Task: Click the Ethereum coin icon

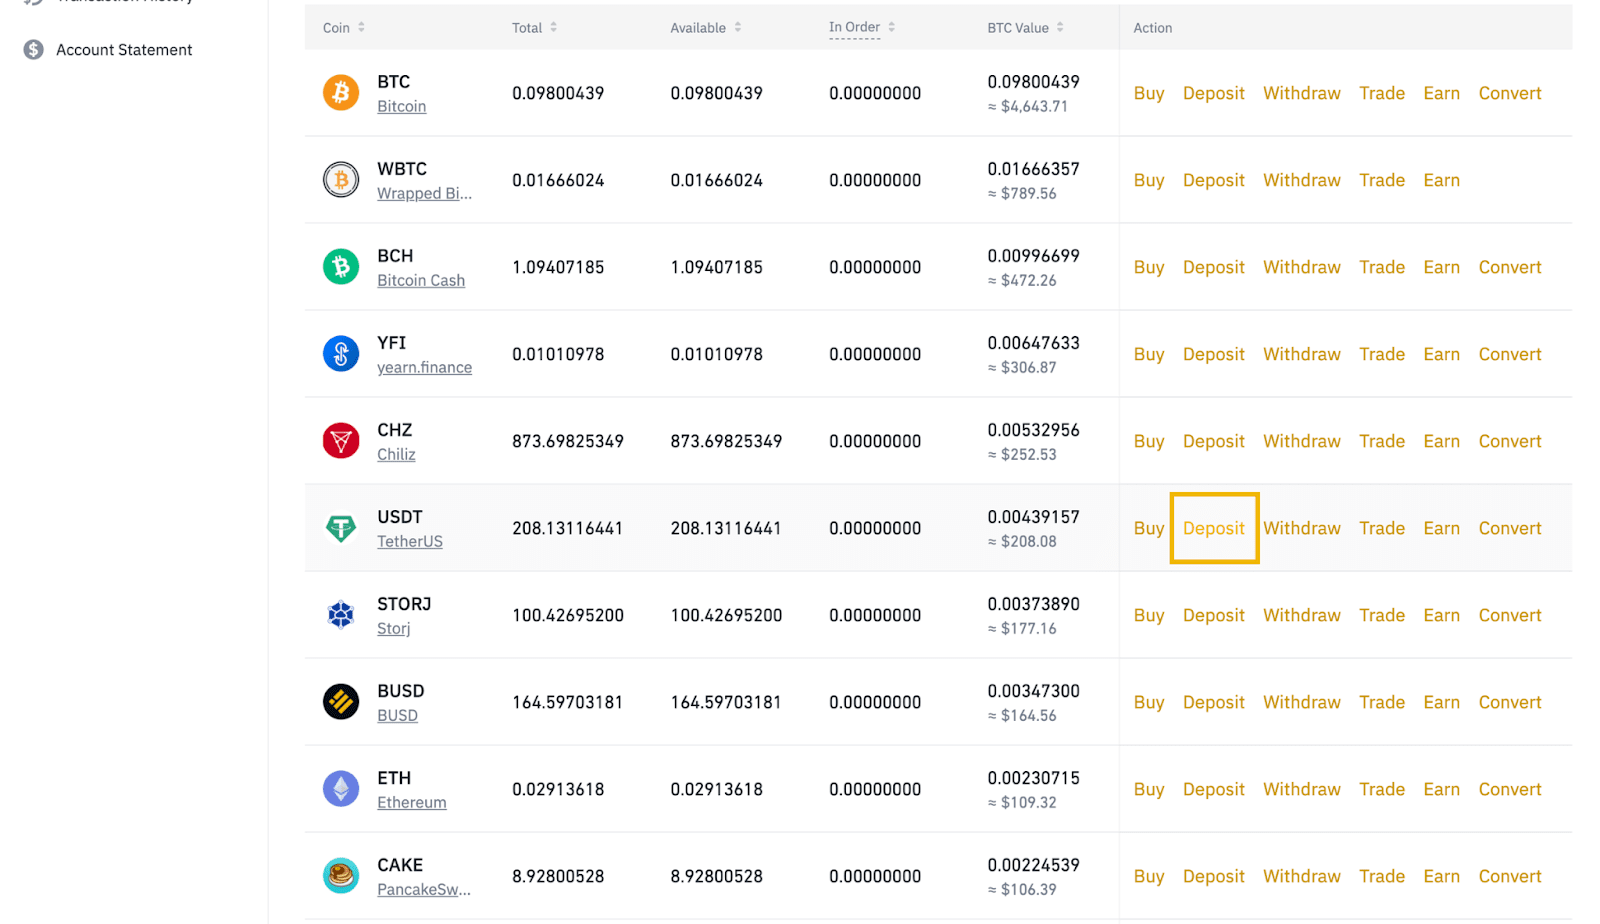Action: pos(341,789)
